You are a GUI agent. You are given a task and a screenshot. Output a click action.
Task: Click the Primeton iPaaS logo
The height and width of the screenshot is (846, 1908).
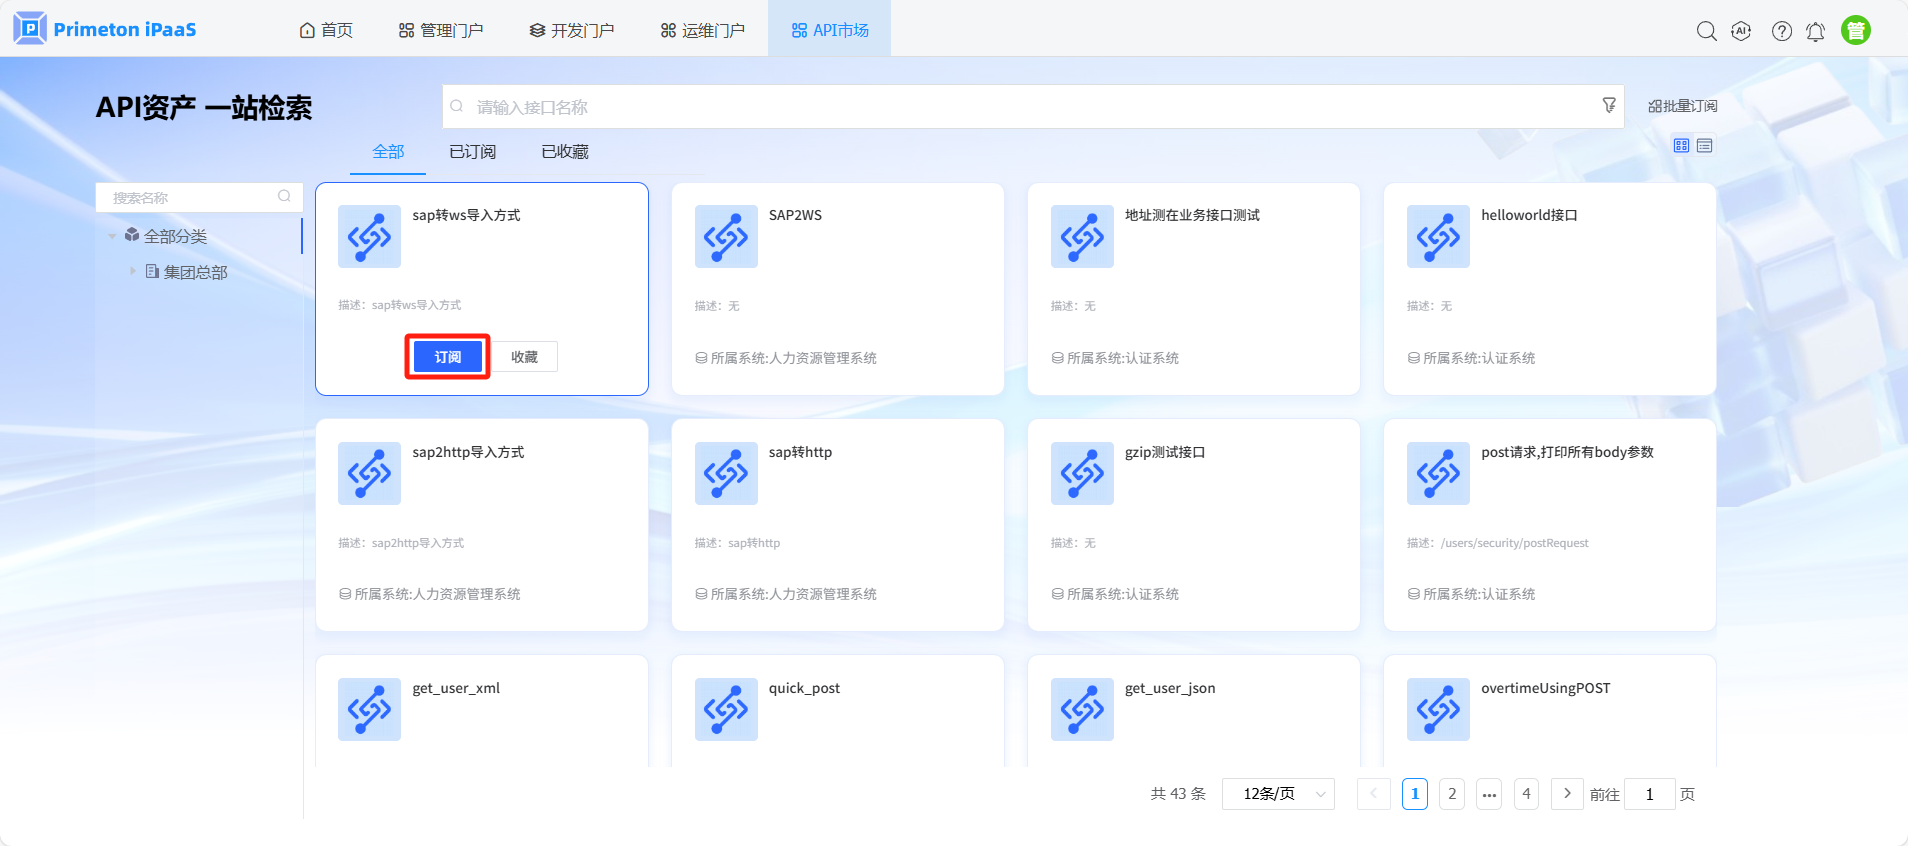click(105, 29)
